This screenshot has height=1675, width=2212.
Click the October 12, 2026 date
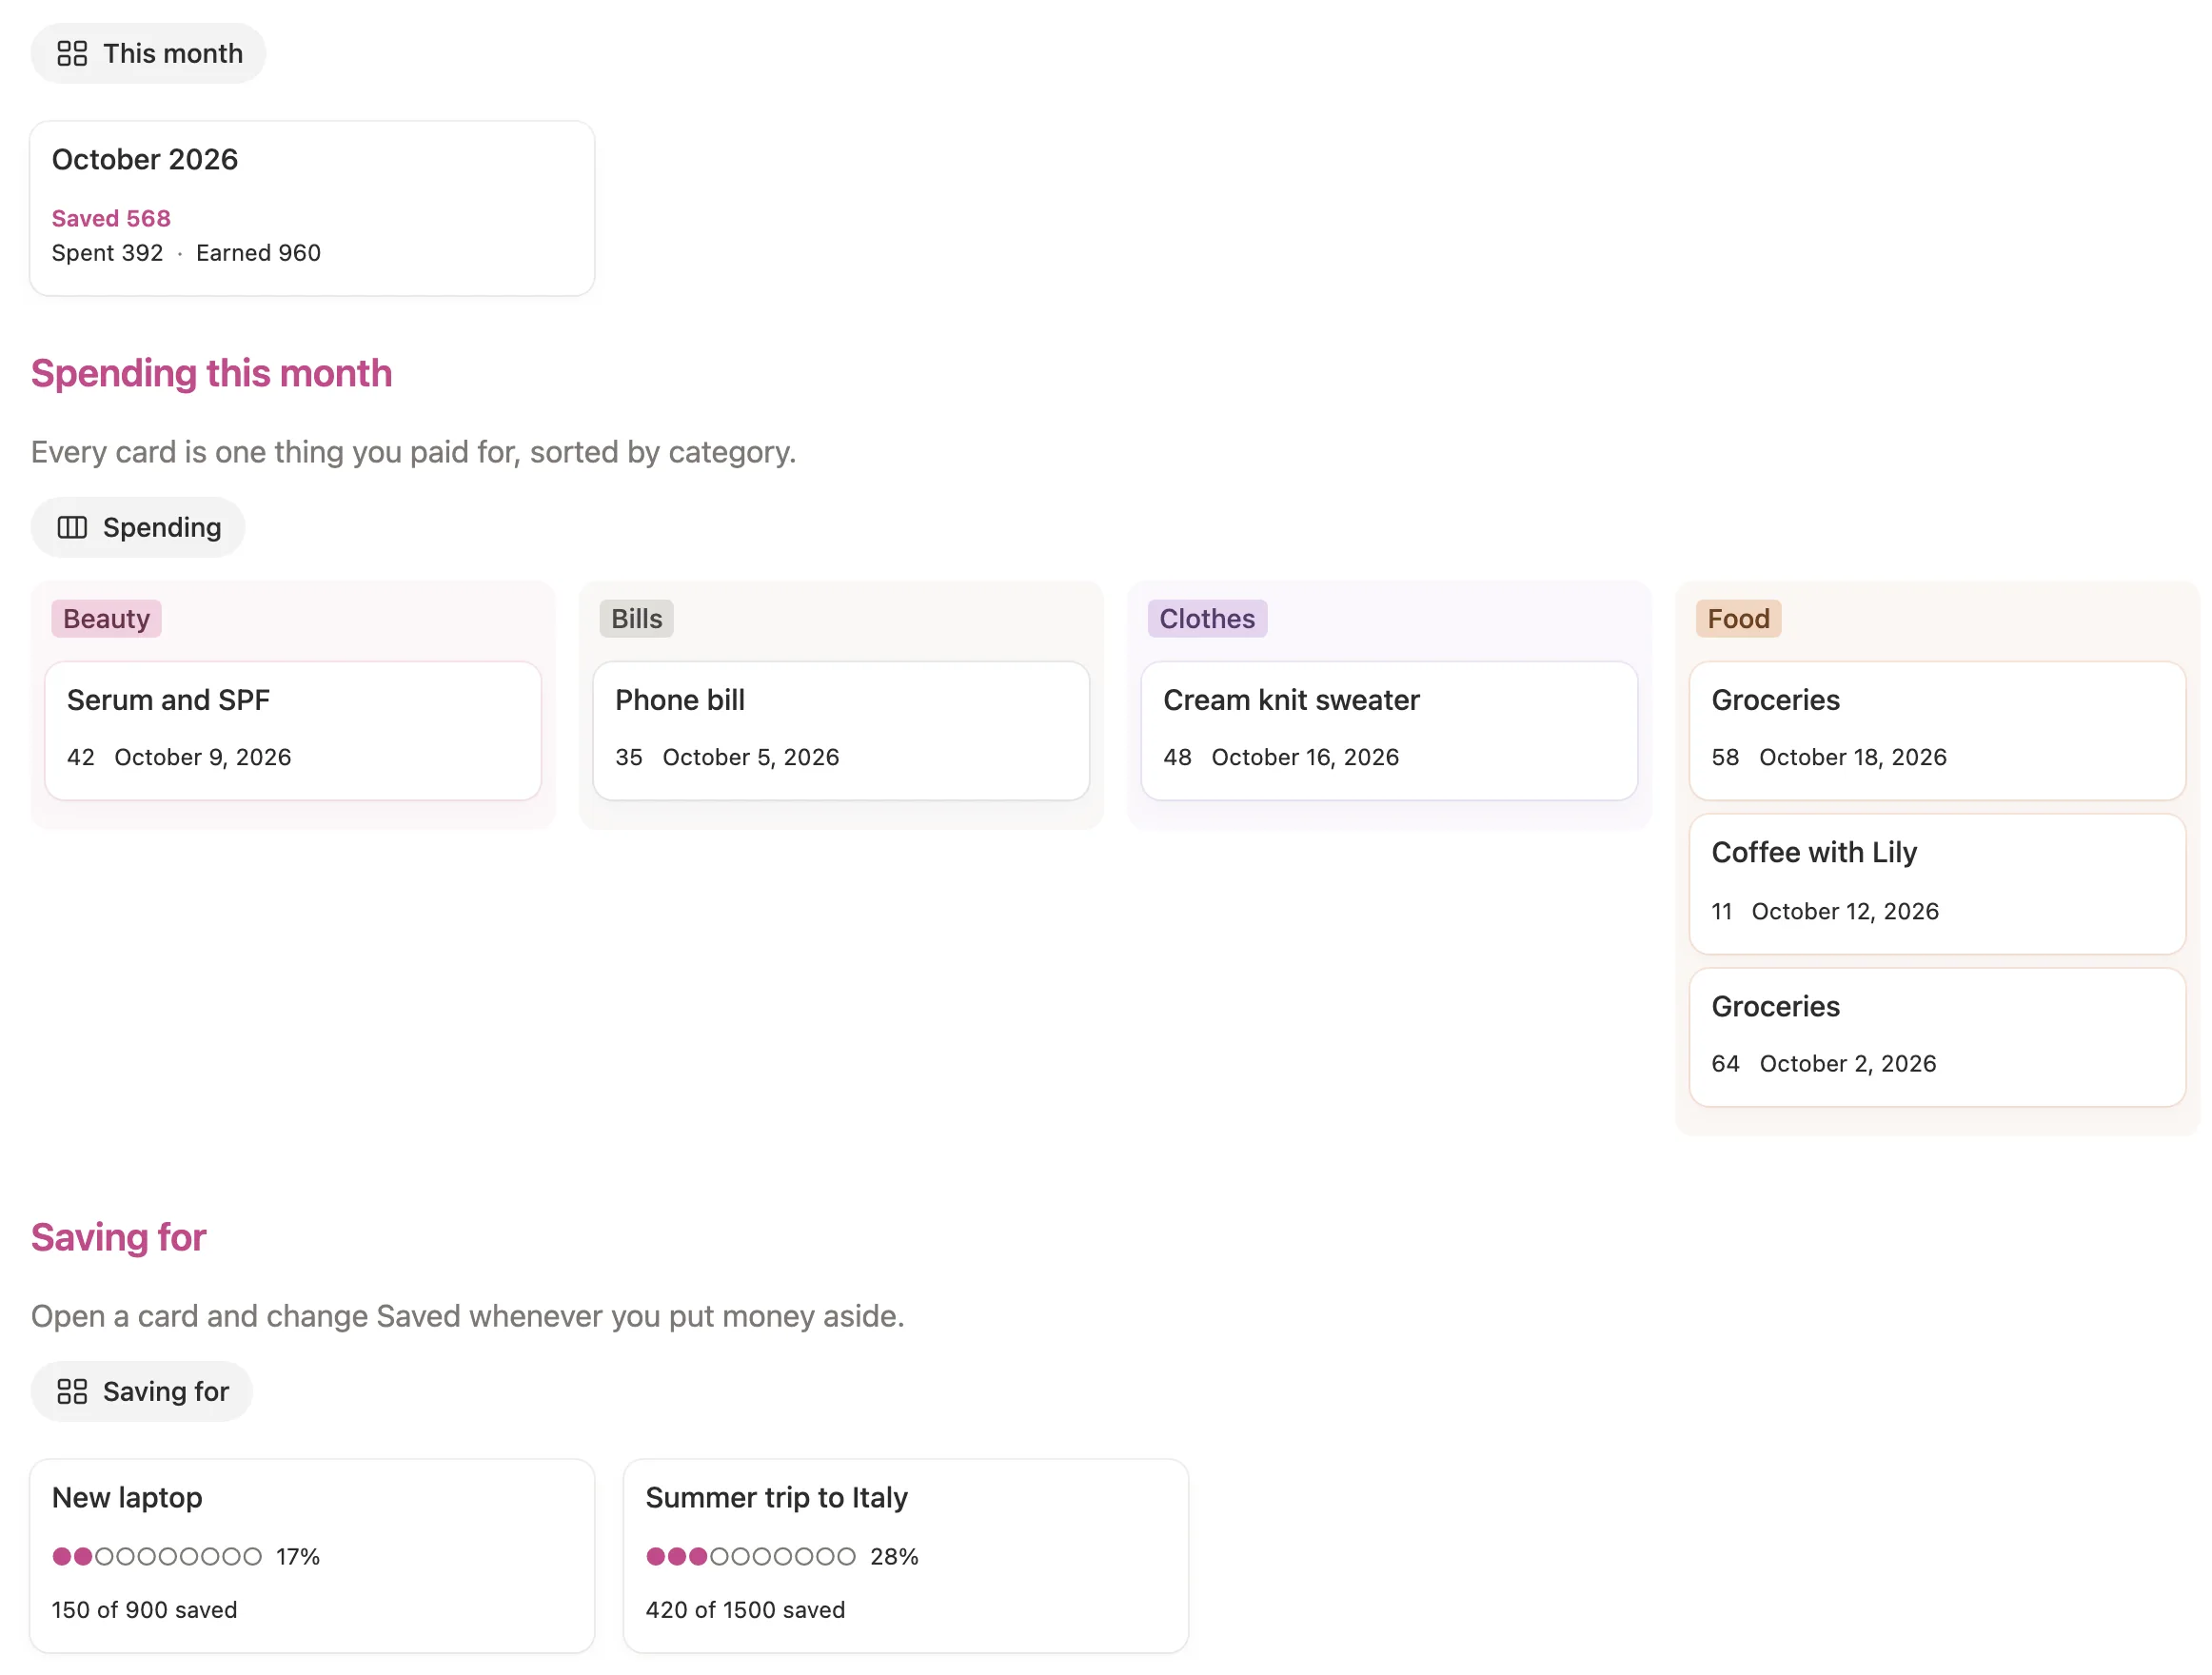coord(1845,911)
